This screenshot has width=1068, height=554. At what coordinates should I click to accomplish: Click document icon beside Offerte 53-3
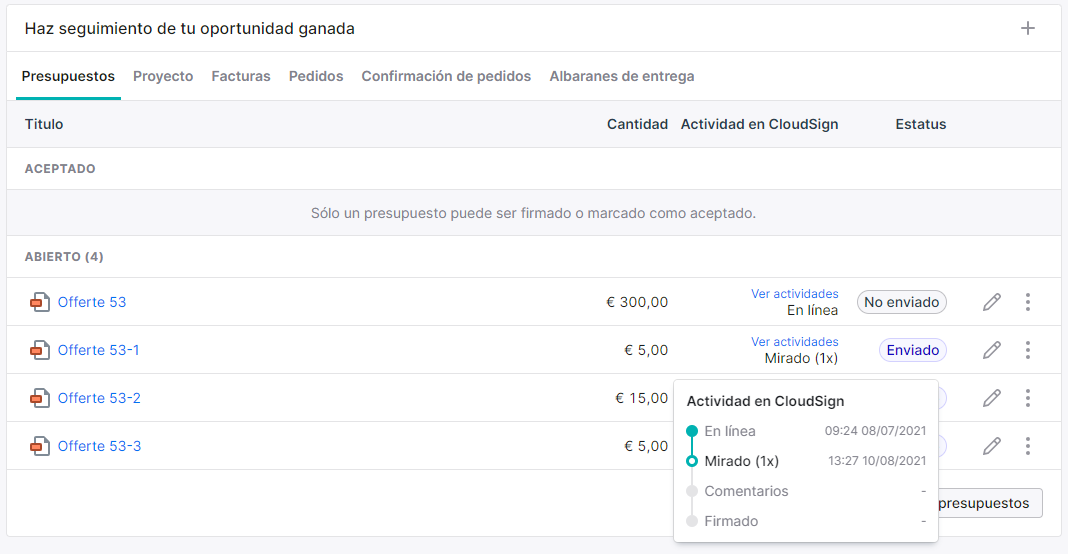[40, 446]
